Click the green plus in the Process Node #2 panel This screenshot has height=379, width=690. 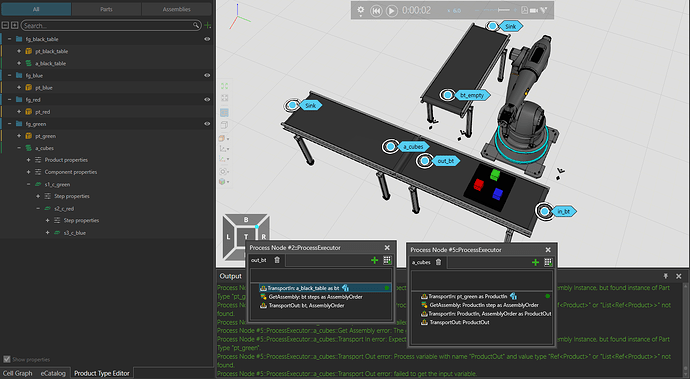pyautogui.click(x=374, y=260)
